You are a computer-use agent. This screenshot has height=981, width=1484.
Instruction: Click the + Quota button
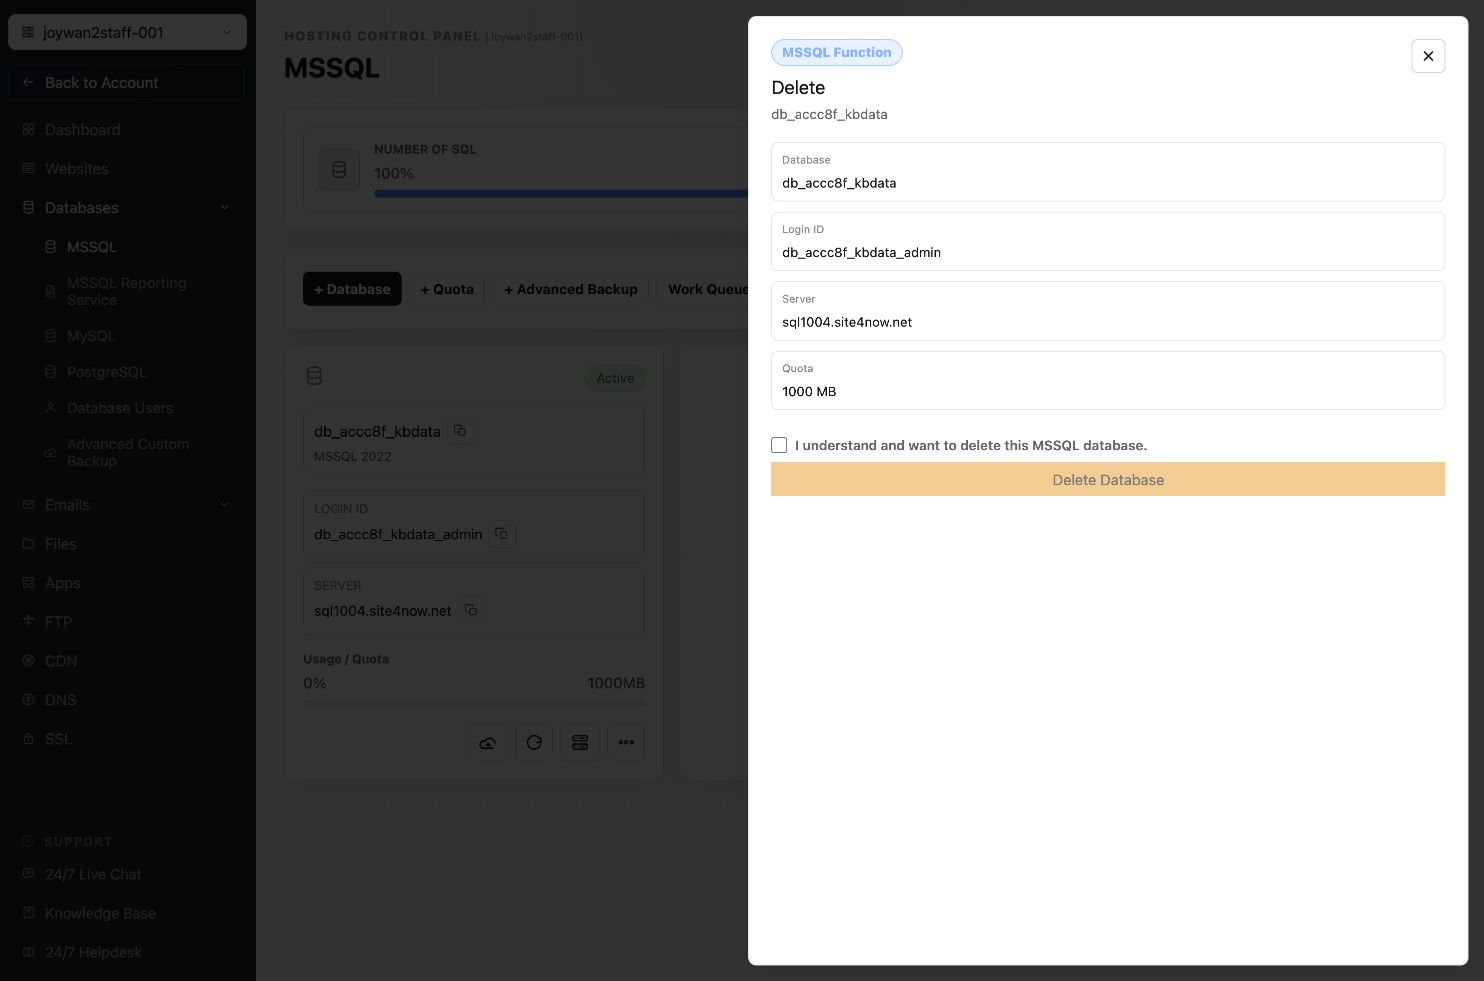(447, 289)
